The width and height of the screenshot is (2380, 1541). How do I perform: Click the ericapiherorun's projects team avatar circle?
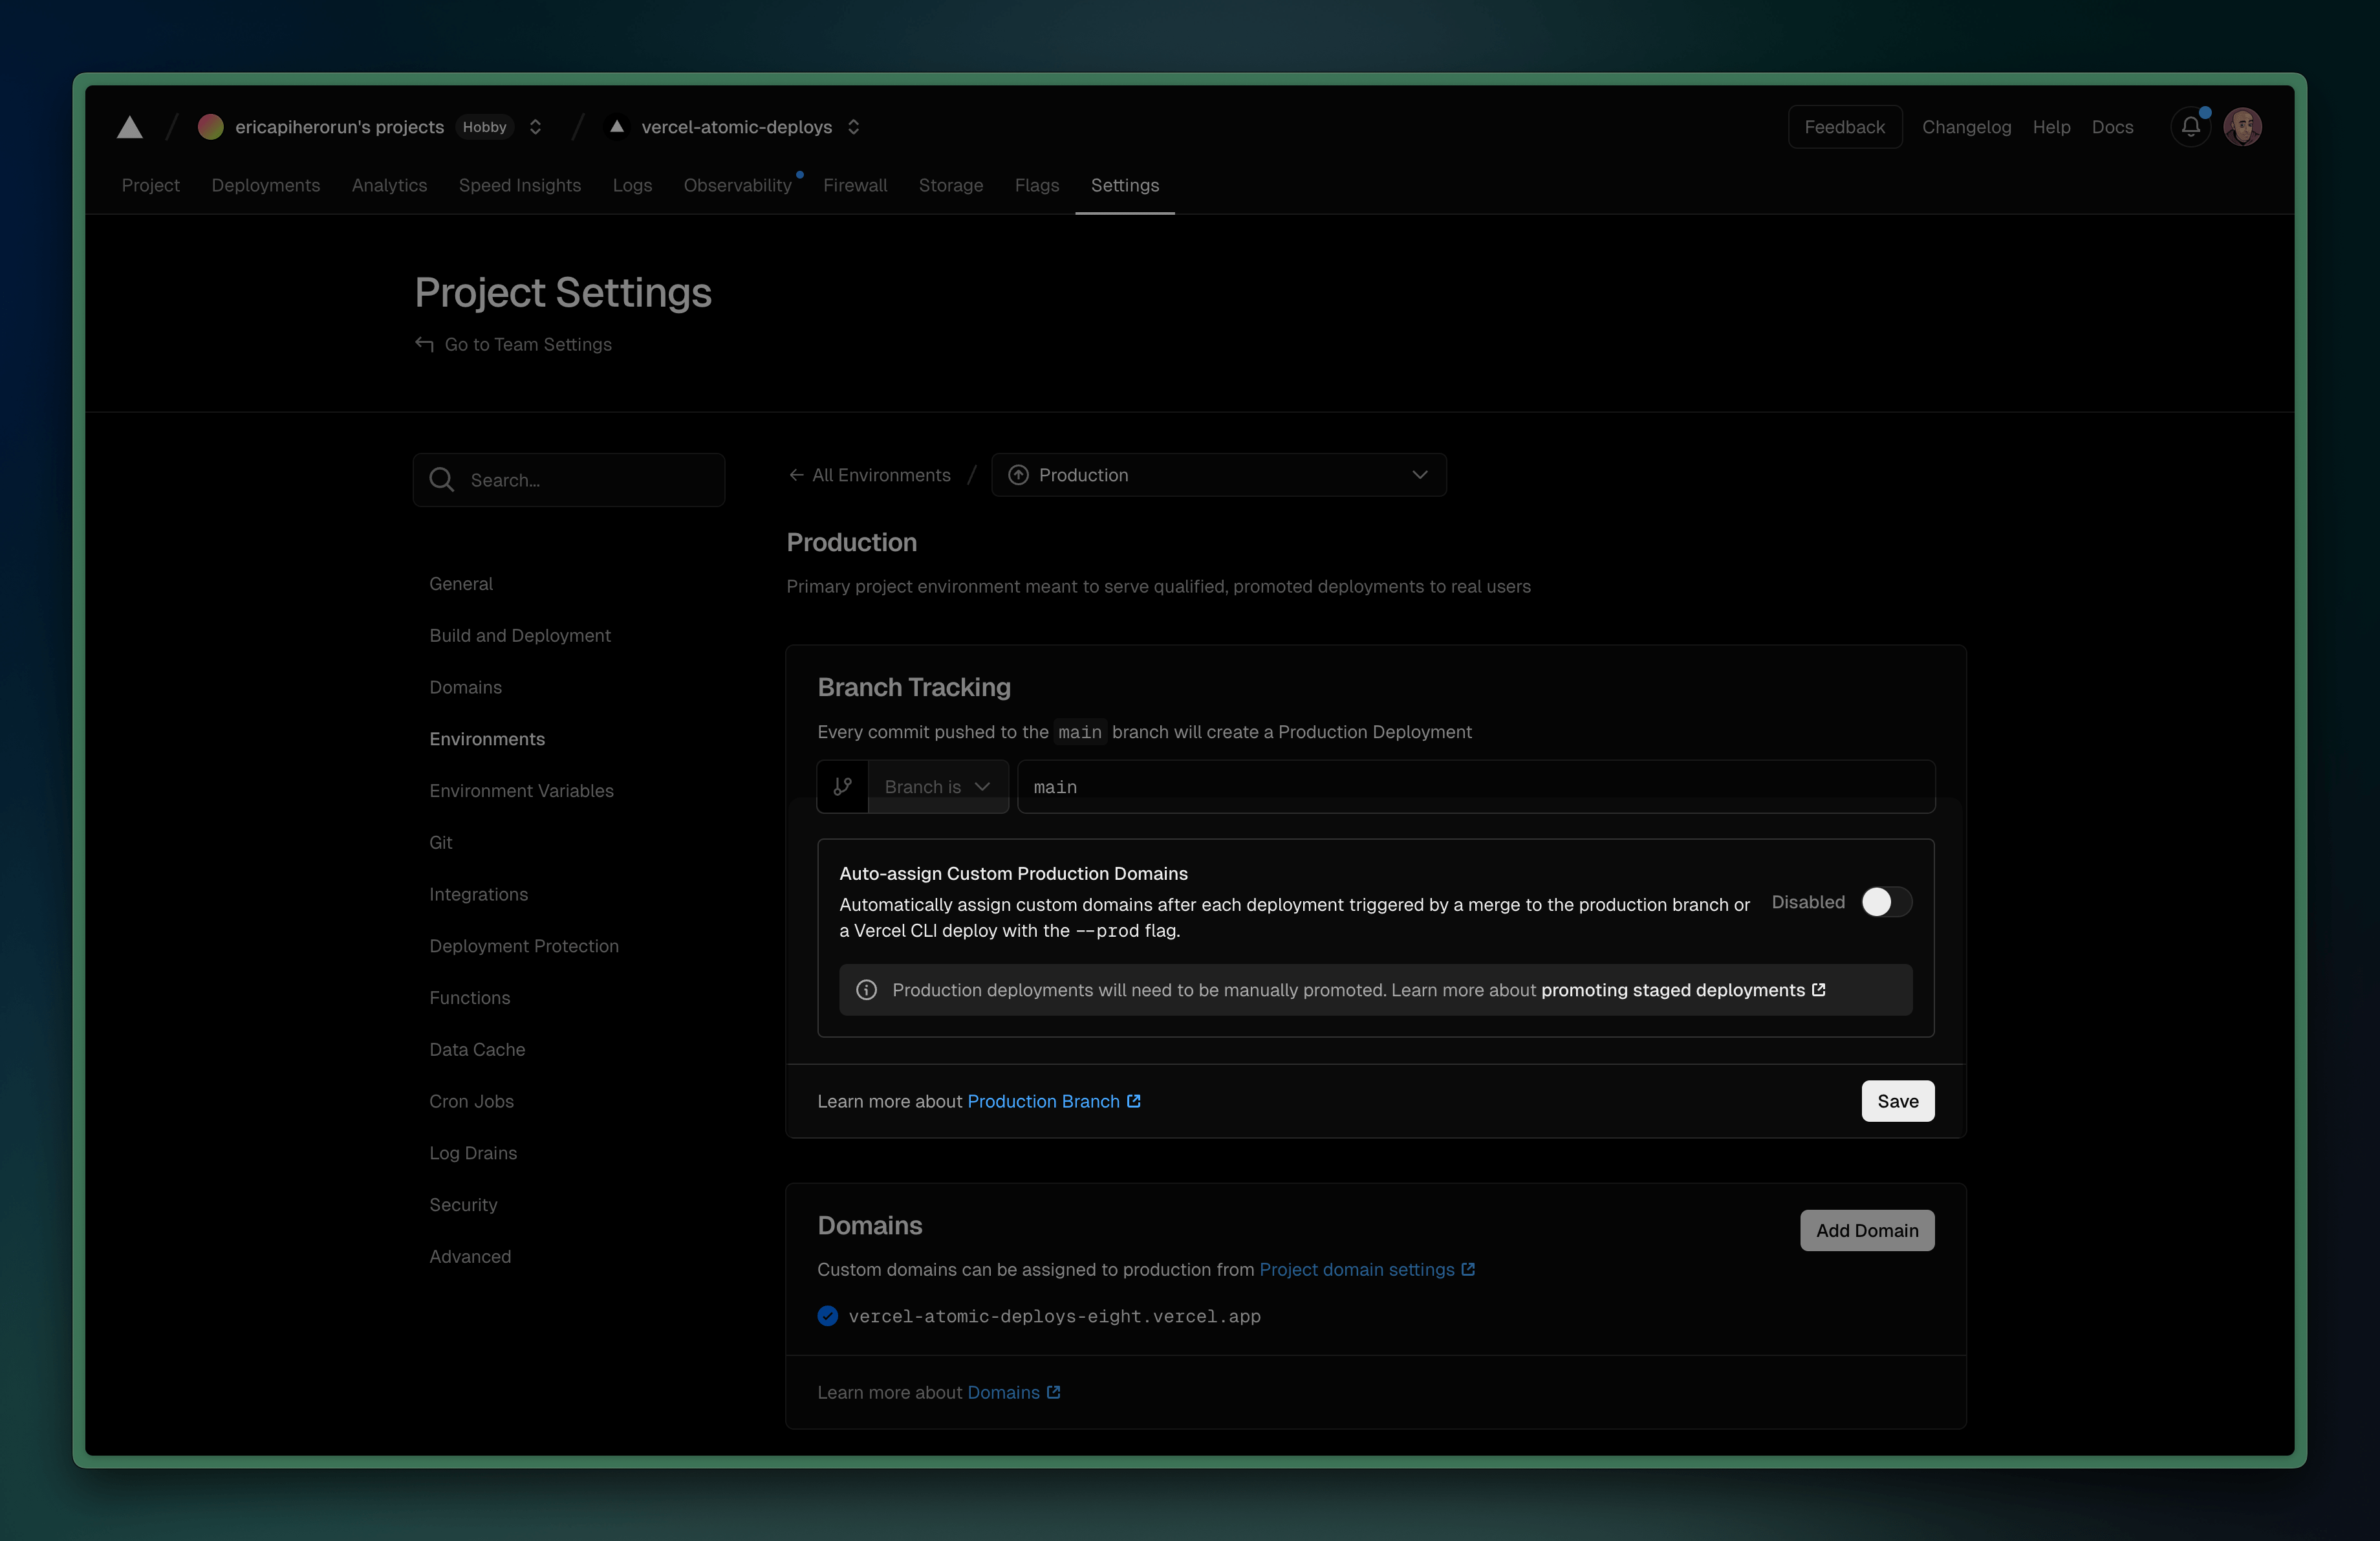click(211, 127)
